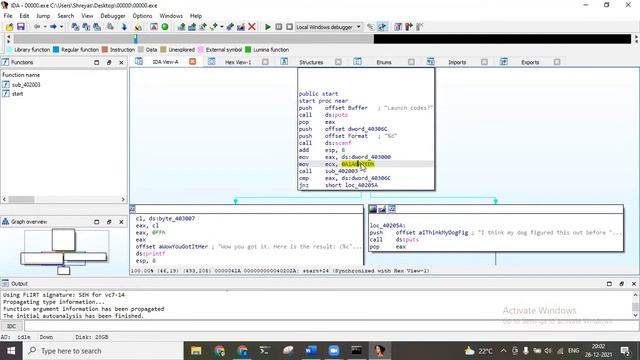Click the green circle toolbar icon
This screenshot has height=360, width=640.
pos(165,27)
